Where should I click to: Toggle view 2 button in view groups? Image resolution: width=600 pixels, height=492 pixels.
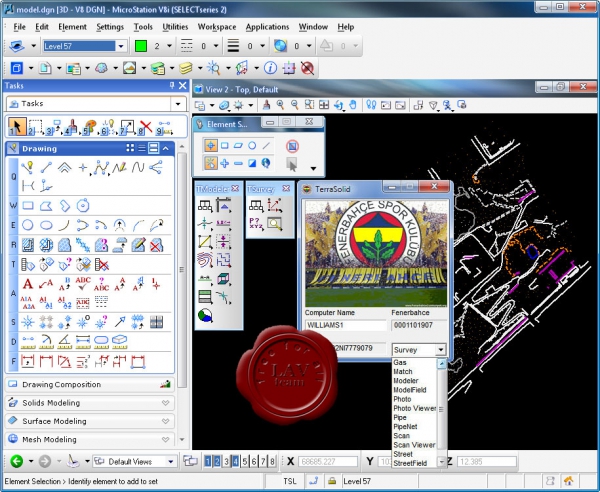(217, 461)
